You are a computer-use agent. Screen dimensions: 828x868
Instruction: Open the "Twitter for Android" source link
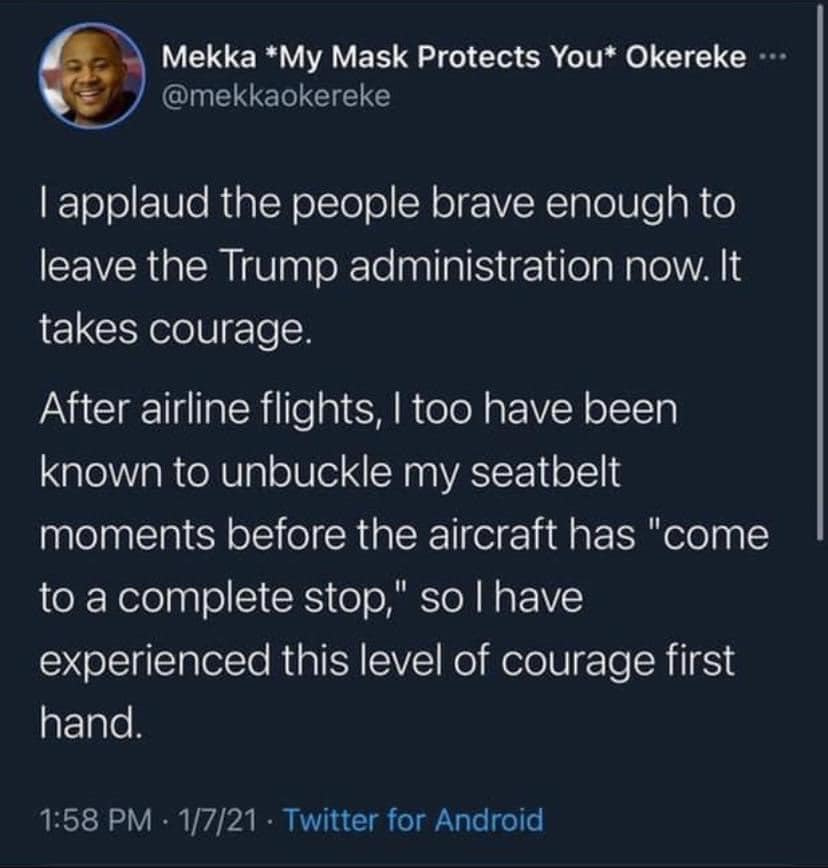[x=414, y=821]
